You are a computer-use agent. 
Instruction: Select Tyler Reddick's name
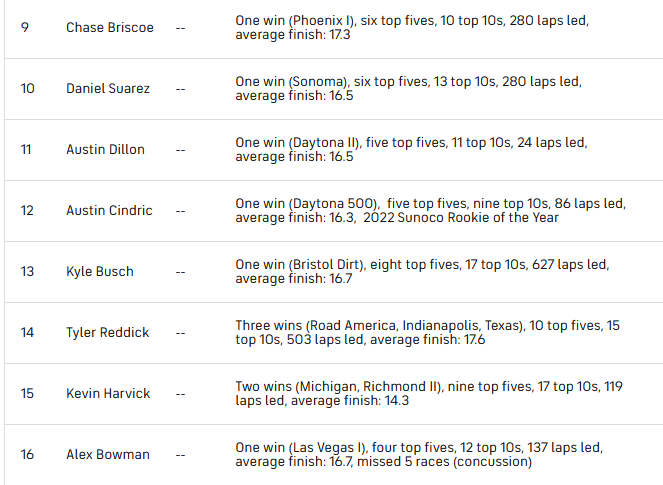point(108,332)
